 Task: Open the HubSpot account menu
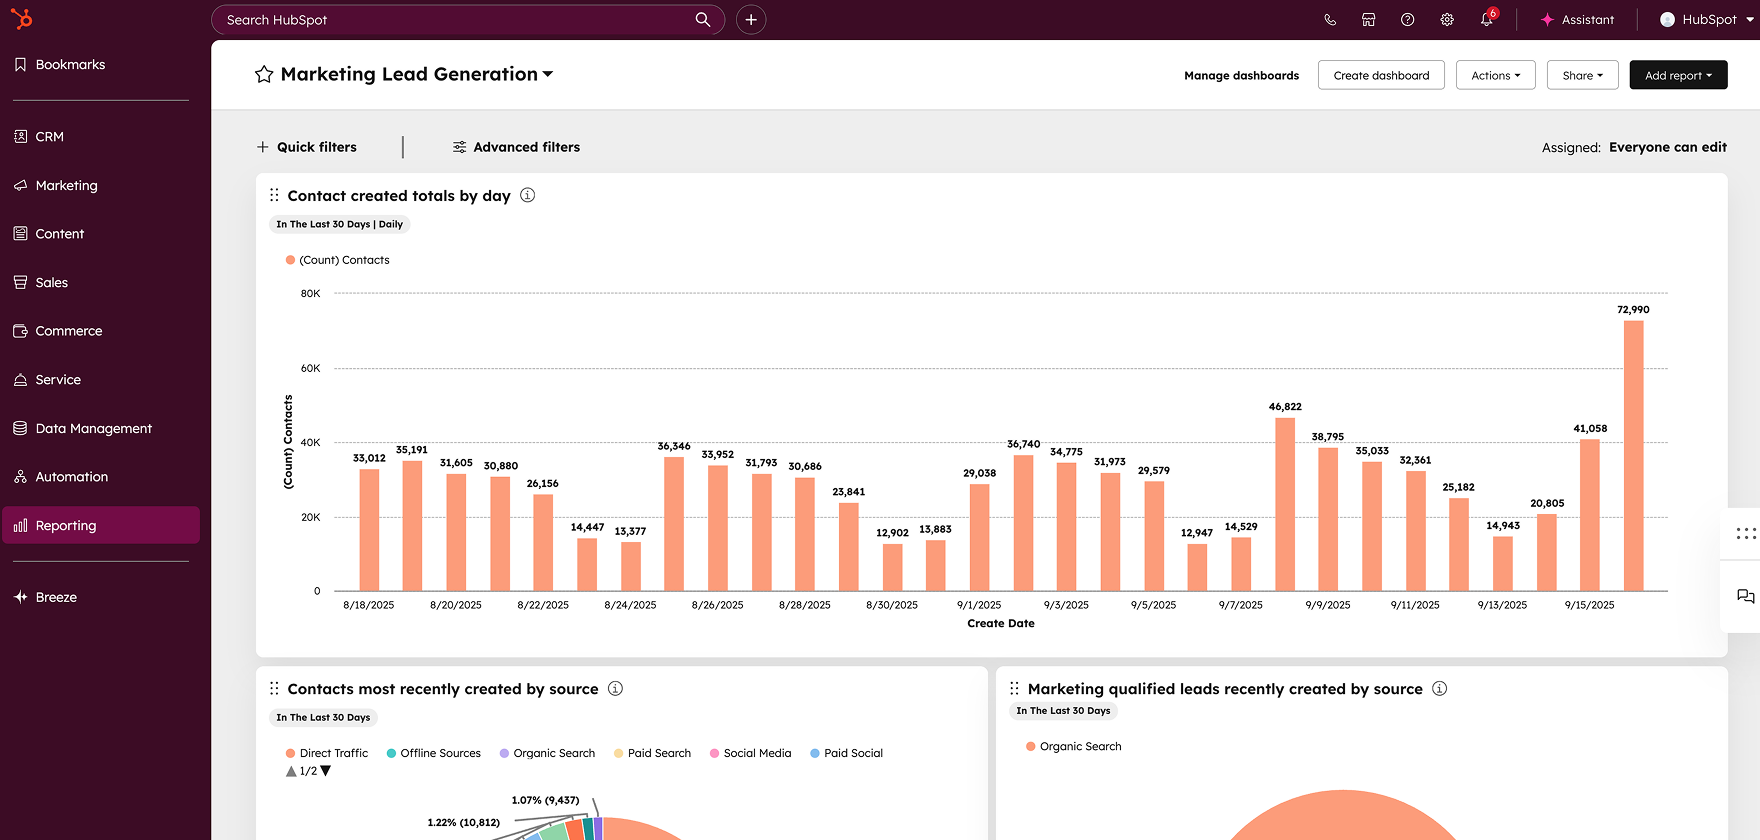click(1707, 19)
